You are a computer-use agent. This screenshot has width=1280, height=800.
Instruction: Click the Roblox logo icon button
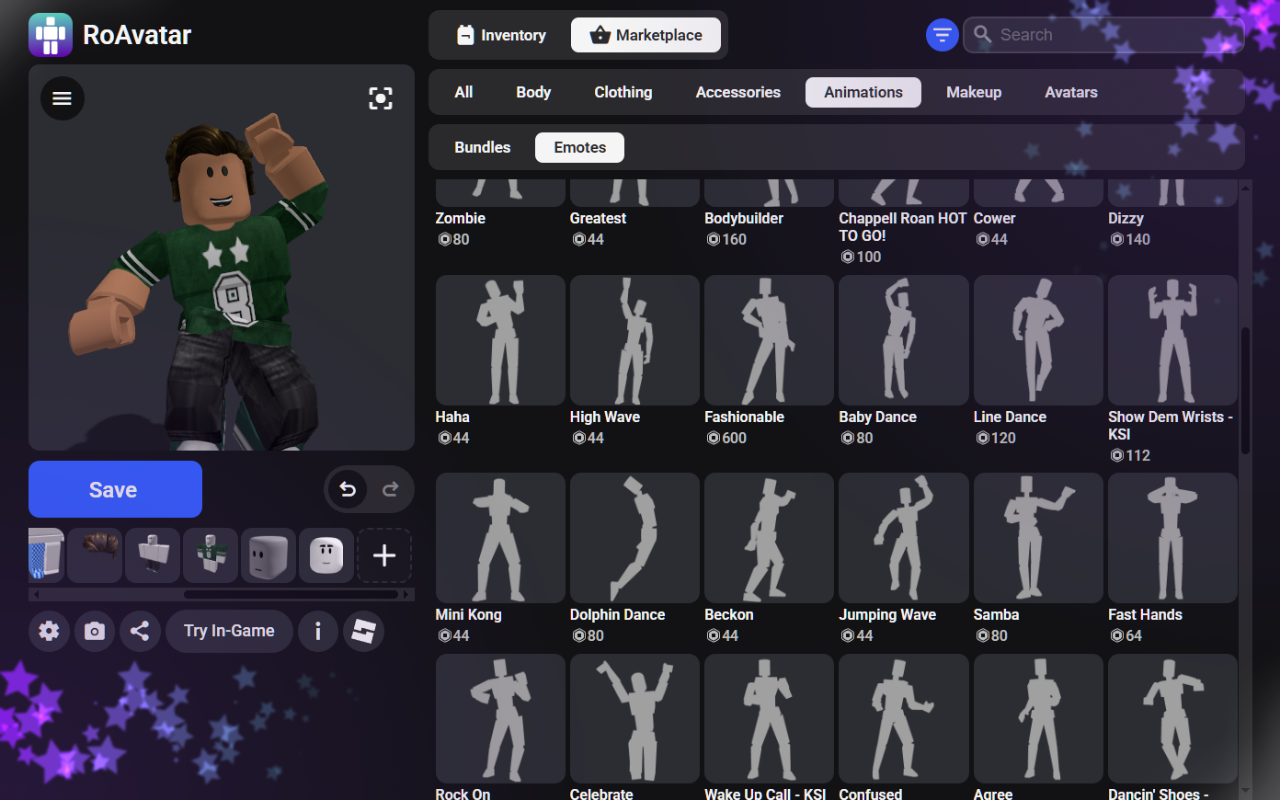point(364,631)
